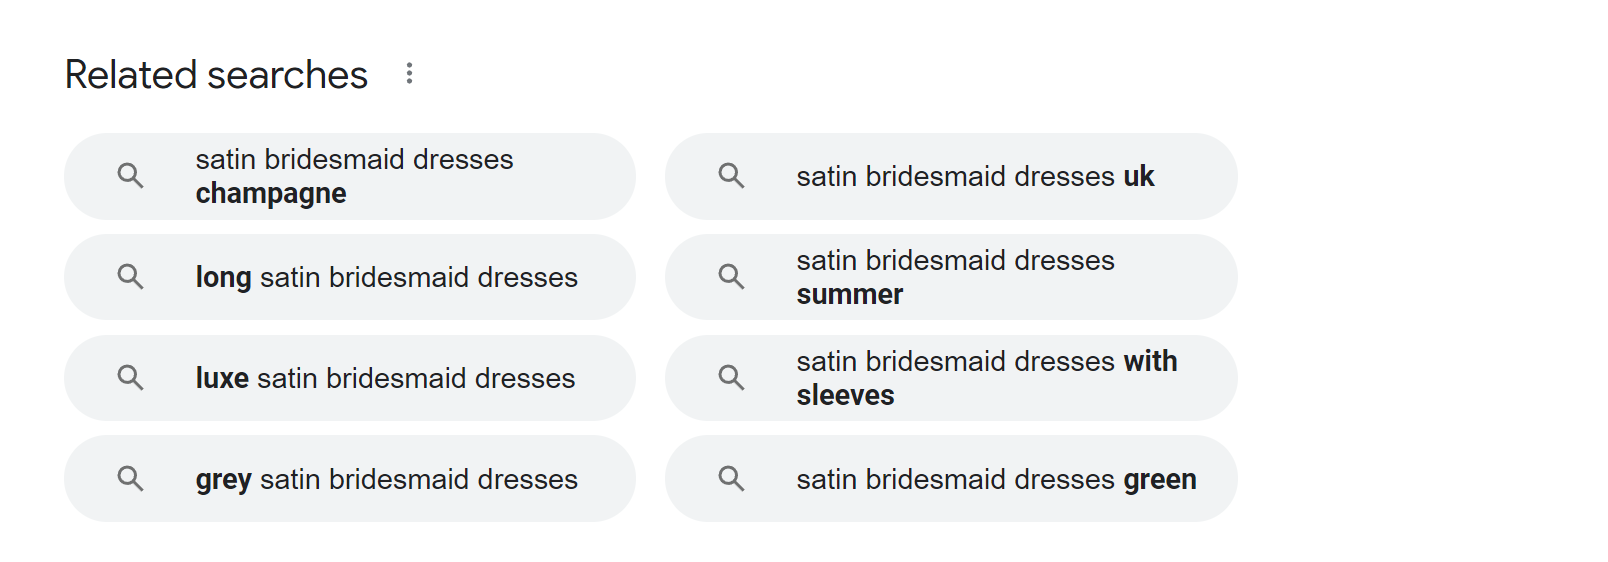Choose grey satin bridesmaid dresses suggestion

pyautogui.click(x=386, y=479)
